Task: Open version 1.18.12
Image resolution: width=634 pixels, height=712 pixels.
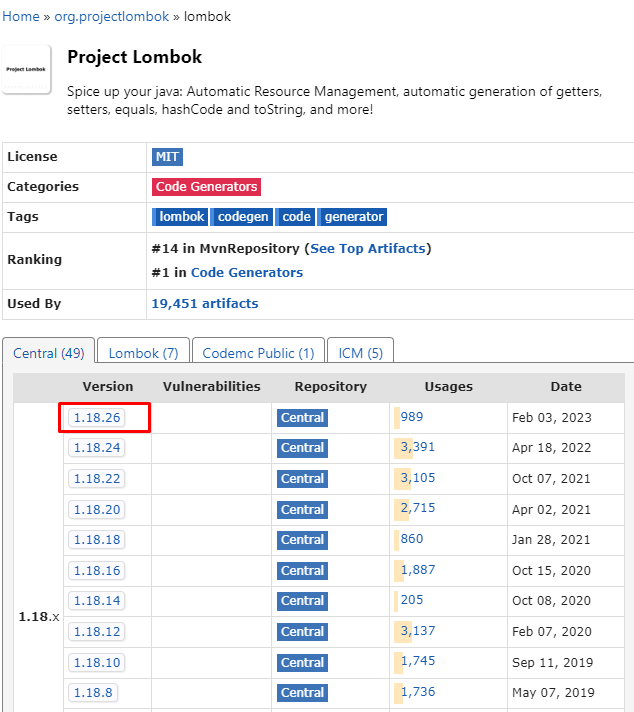Action: click(97, 631)
